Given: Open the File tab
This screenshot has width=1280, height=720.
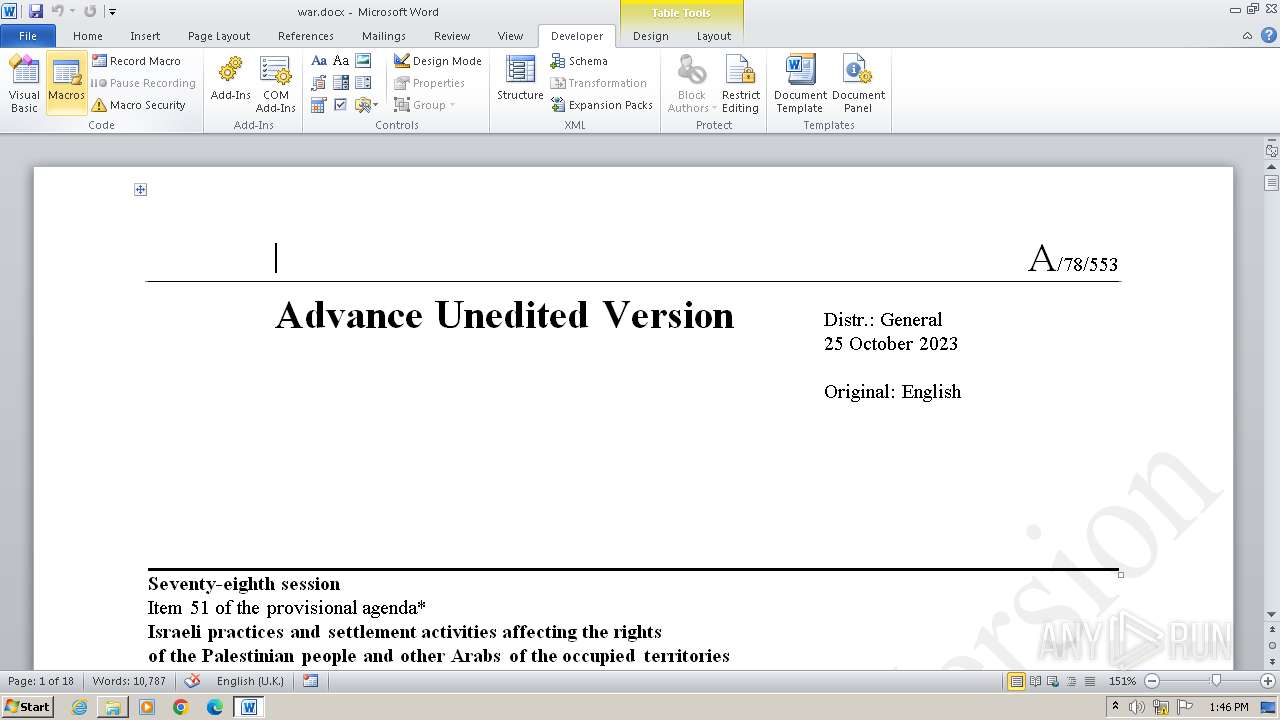Looking at the screenshot, I should pos(28,36).
